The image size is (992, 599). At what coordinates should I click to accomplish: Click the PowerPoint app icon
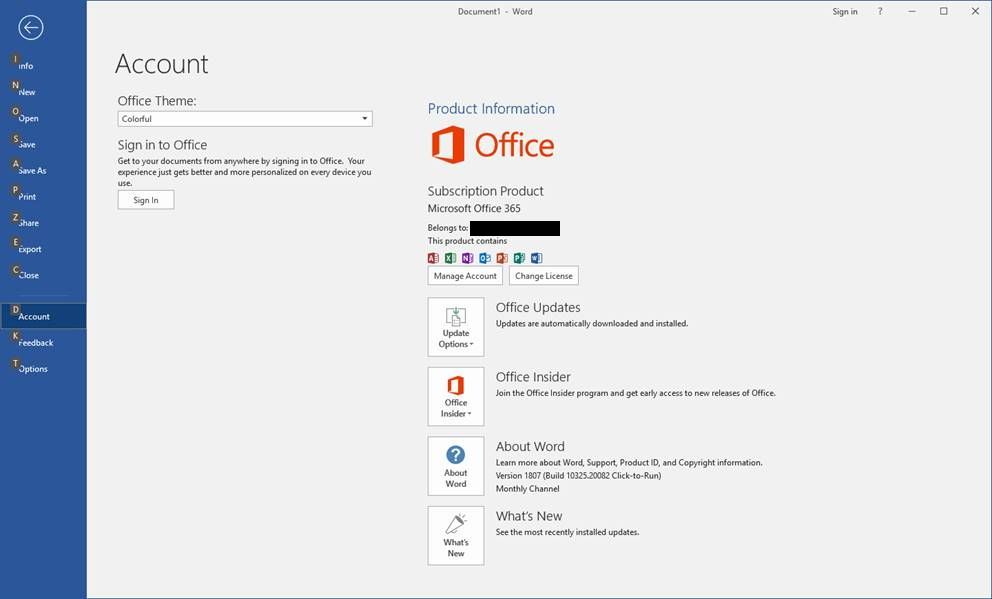coord(502,257)
